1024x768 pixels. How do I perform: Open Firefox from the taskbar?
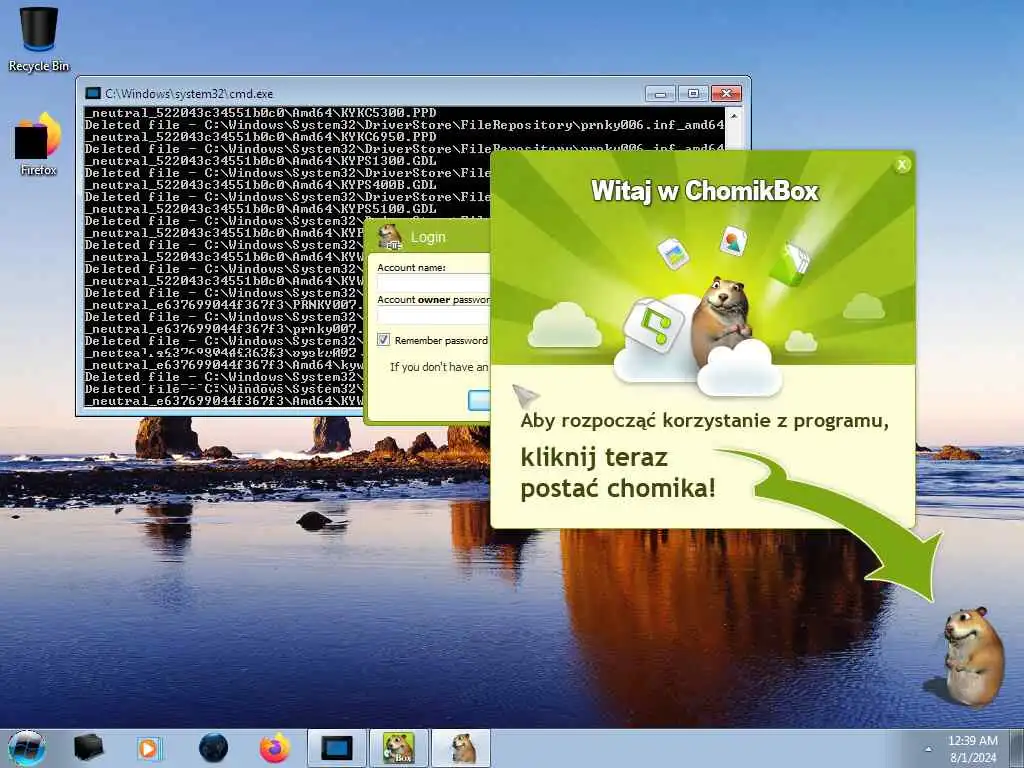tap(275, 748)
